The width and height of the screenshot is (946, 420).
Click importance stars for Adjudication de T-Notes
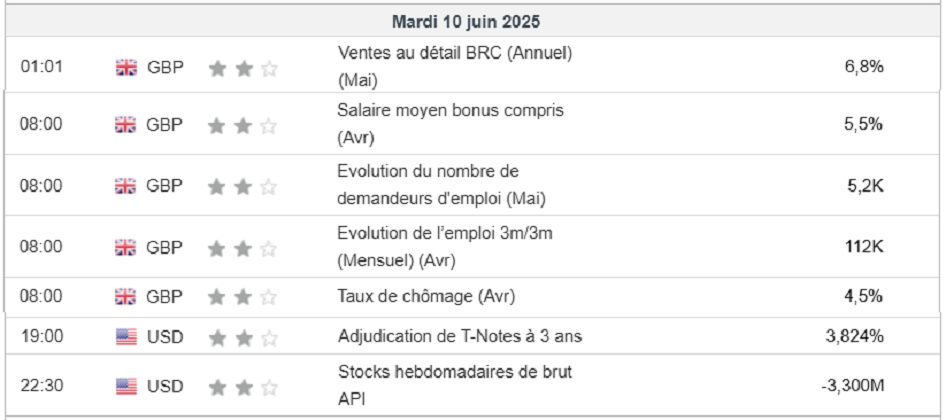(243, 337)
